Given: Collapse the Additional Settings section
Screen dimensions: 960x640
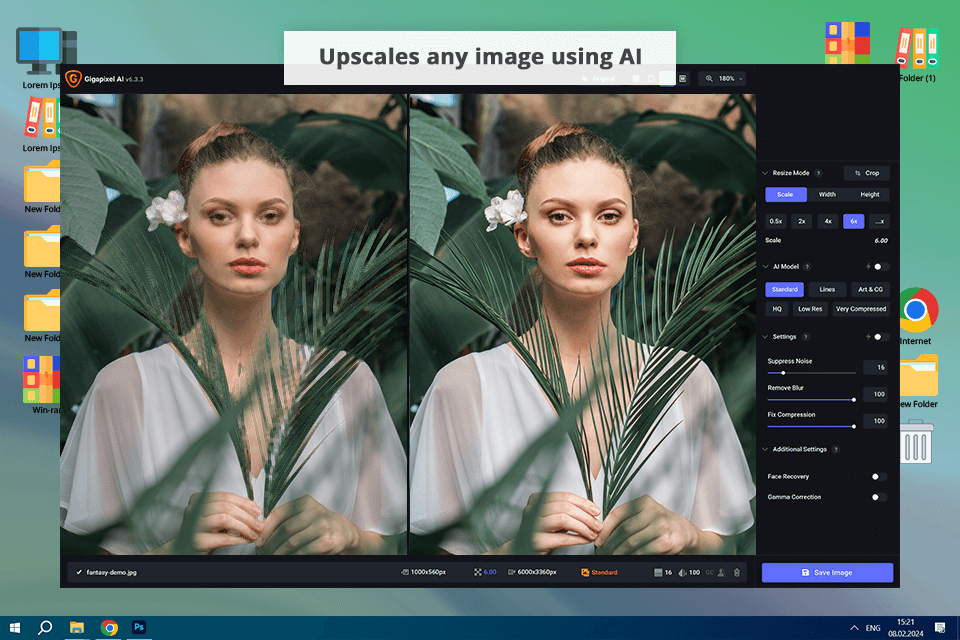Looking at the screenshot, I should tap(765, 450).
